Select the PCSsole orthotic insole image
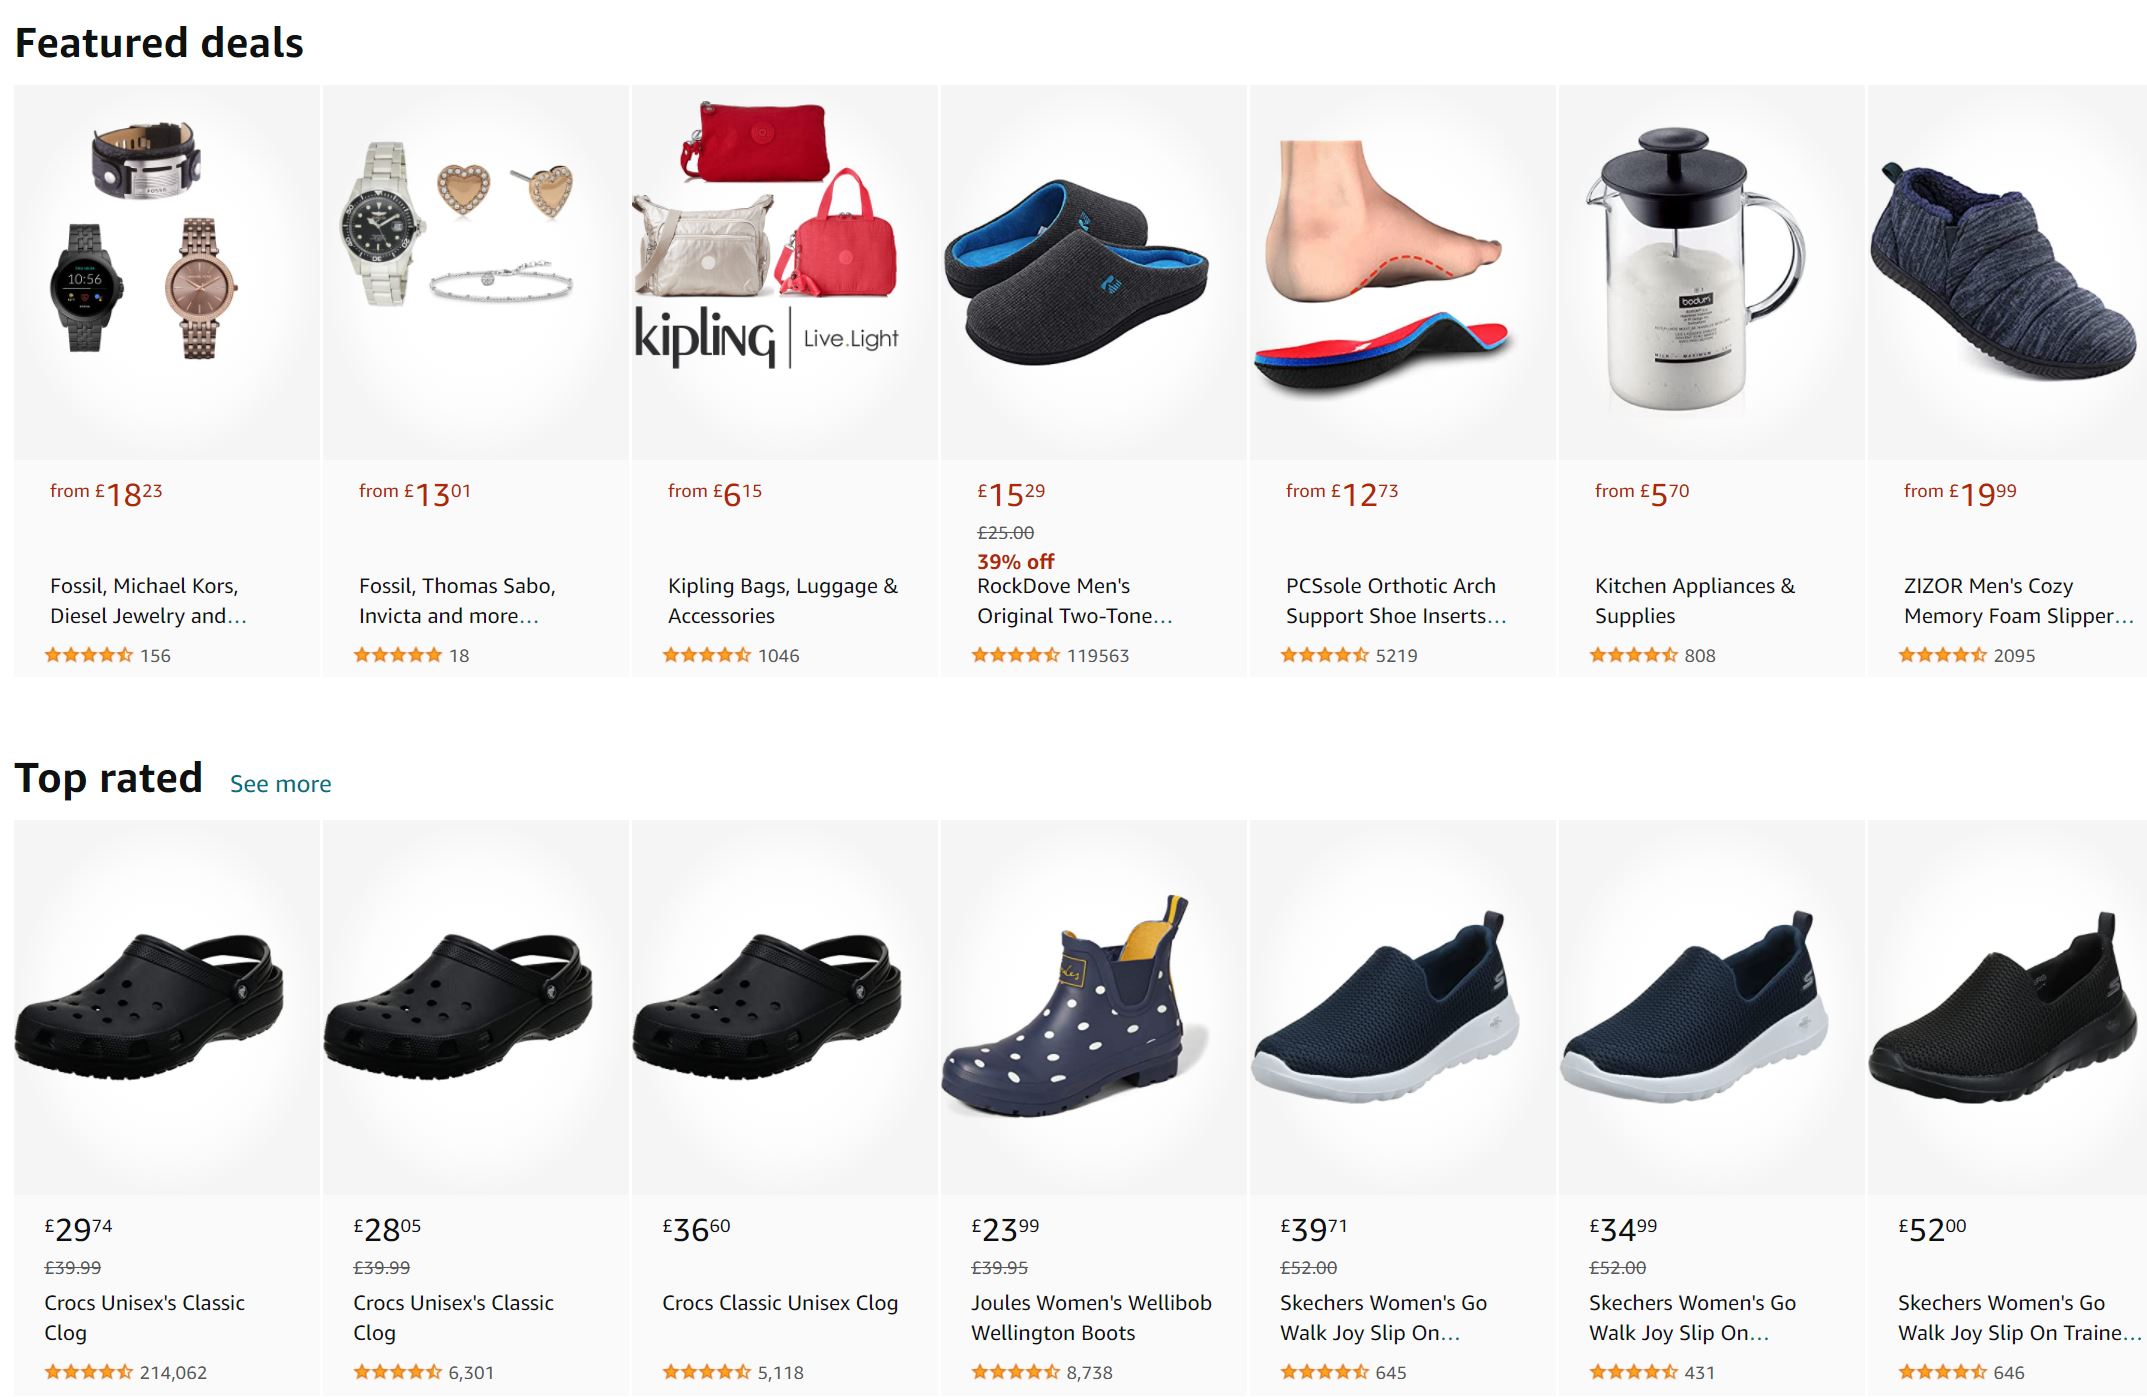The image size is (2147, 1397). (1403, 272)
